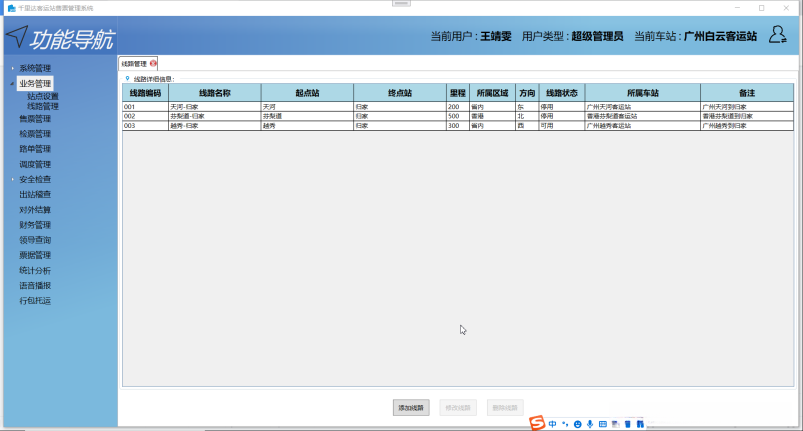803x431 pixels.
Task: Open the 领导查询 menu item
Action: tap(35, 240)
